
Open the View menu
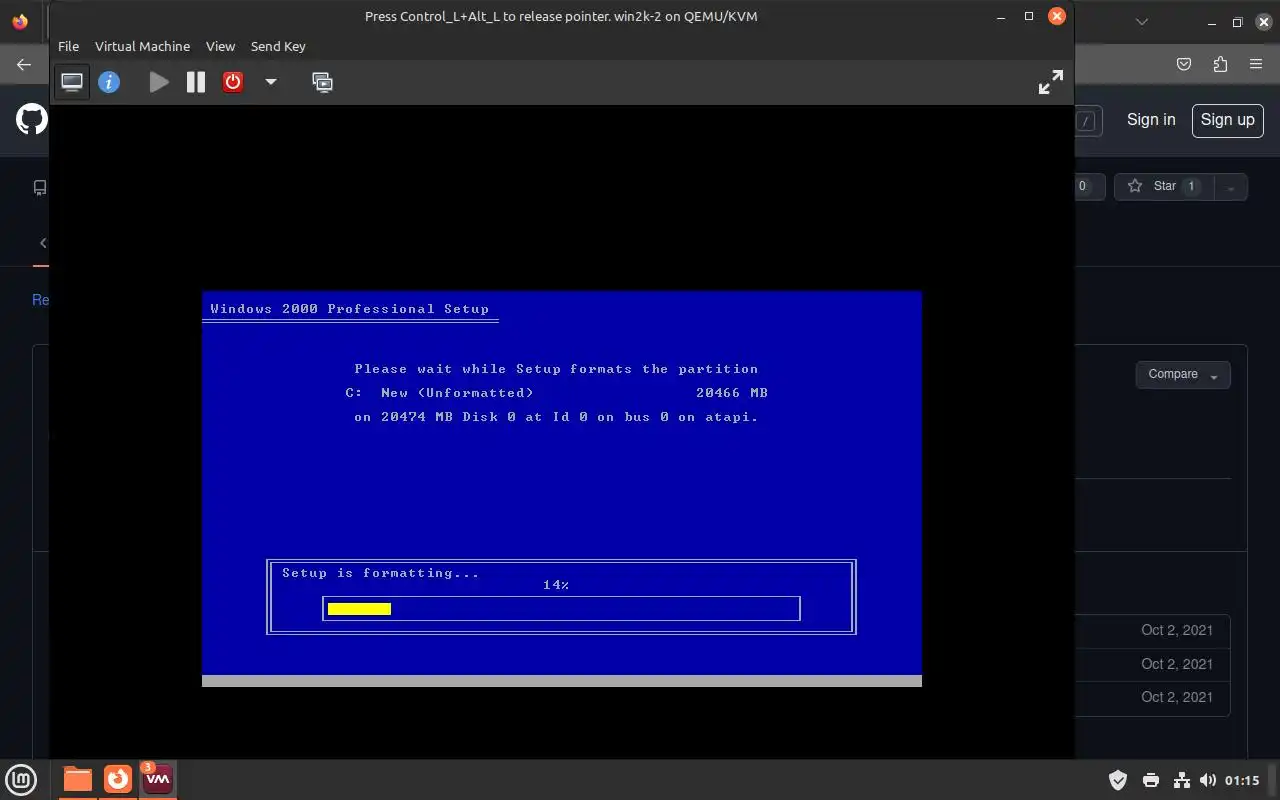pos(220,46)
